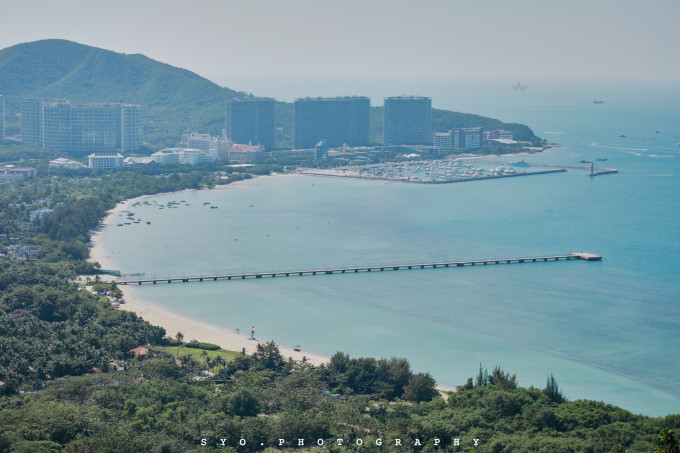Viewport: 680px width, 453px height.
Task: Click the leftmost of three dark towers
Action: tap(250, 122)
